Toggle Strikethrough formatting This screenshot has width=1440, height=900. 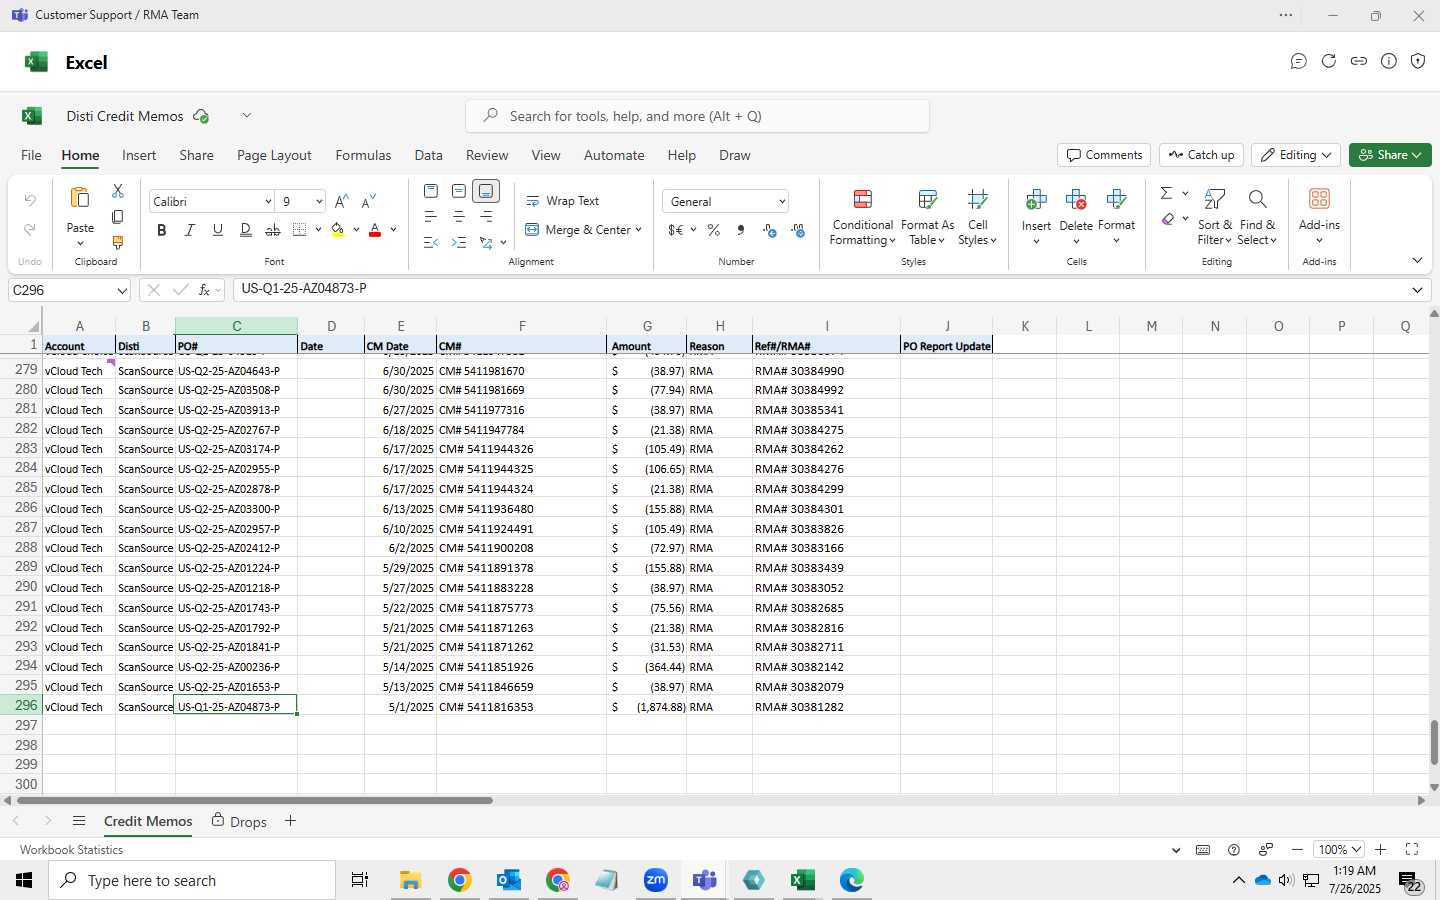coord(273,230)
